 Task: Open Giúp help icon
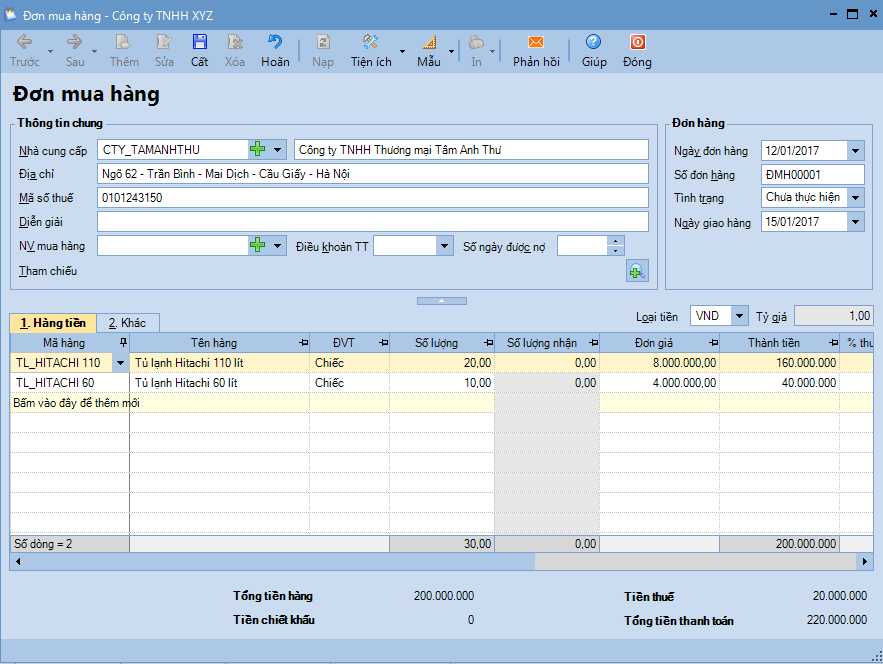click(x=594, y=43)
